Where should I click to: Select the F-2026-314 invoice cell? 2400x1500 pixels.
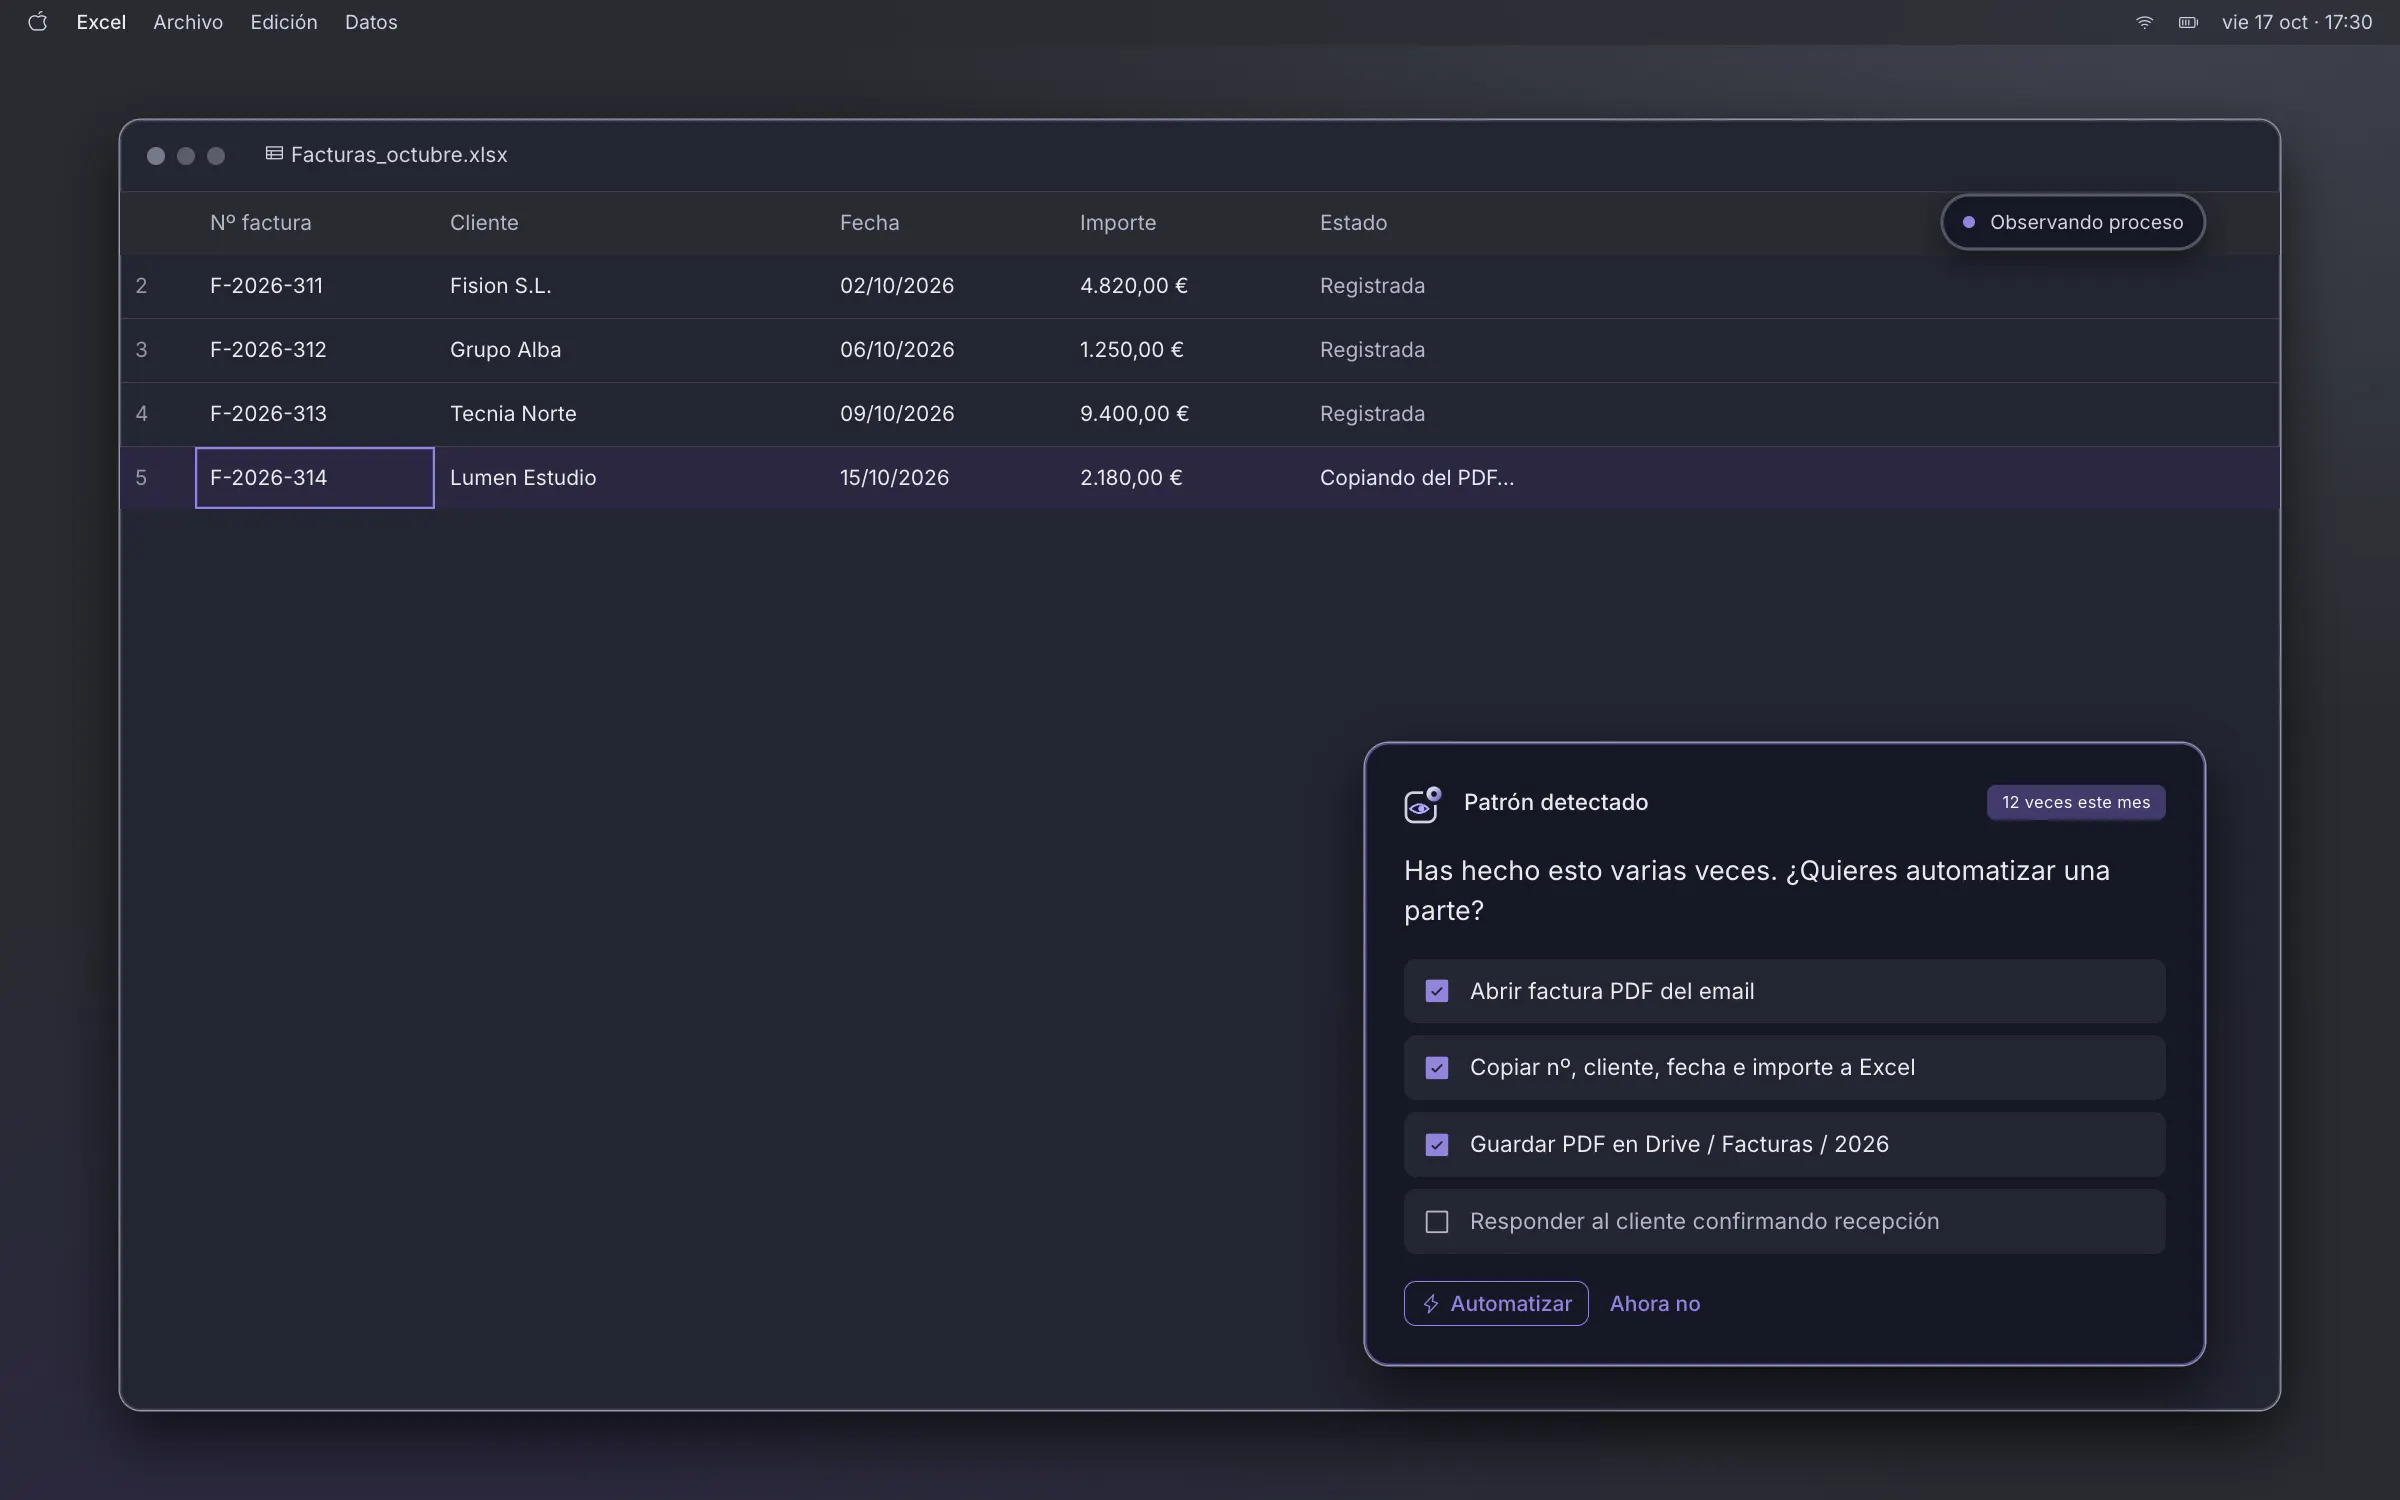click(x=315, y=478)
